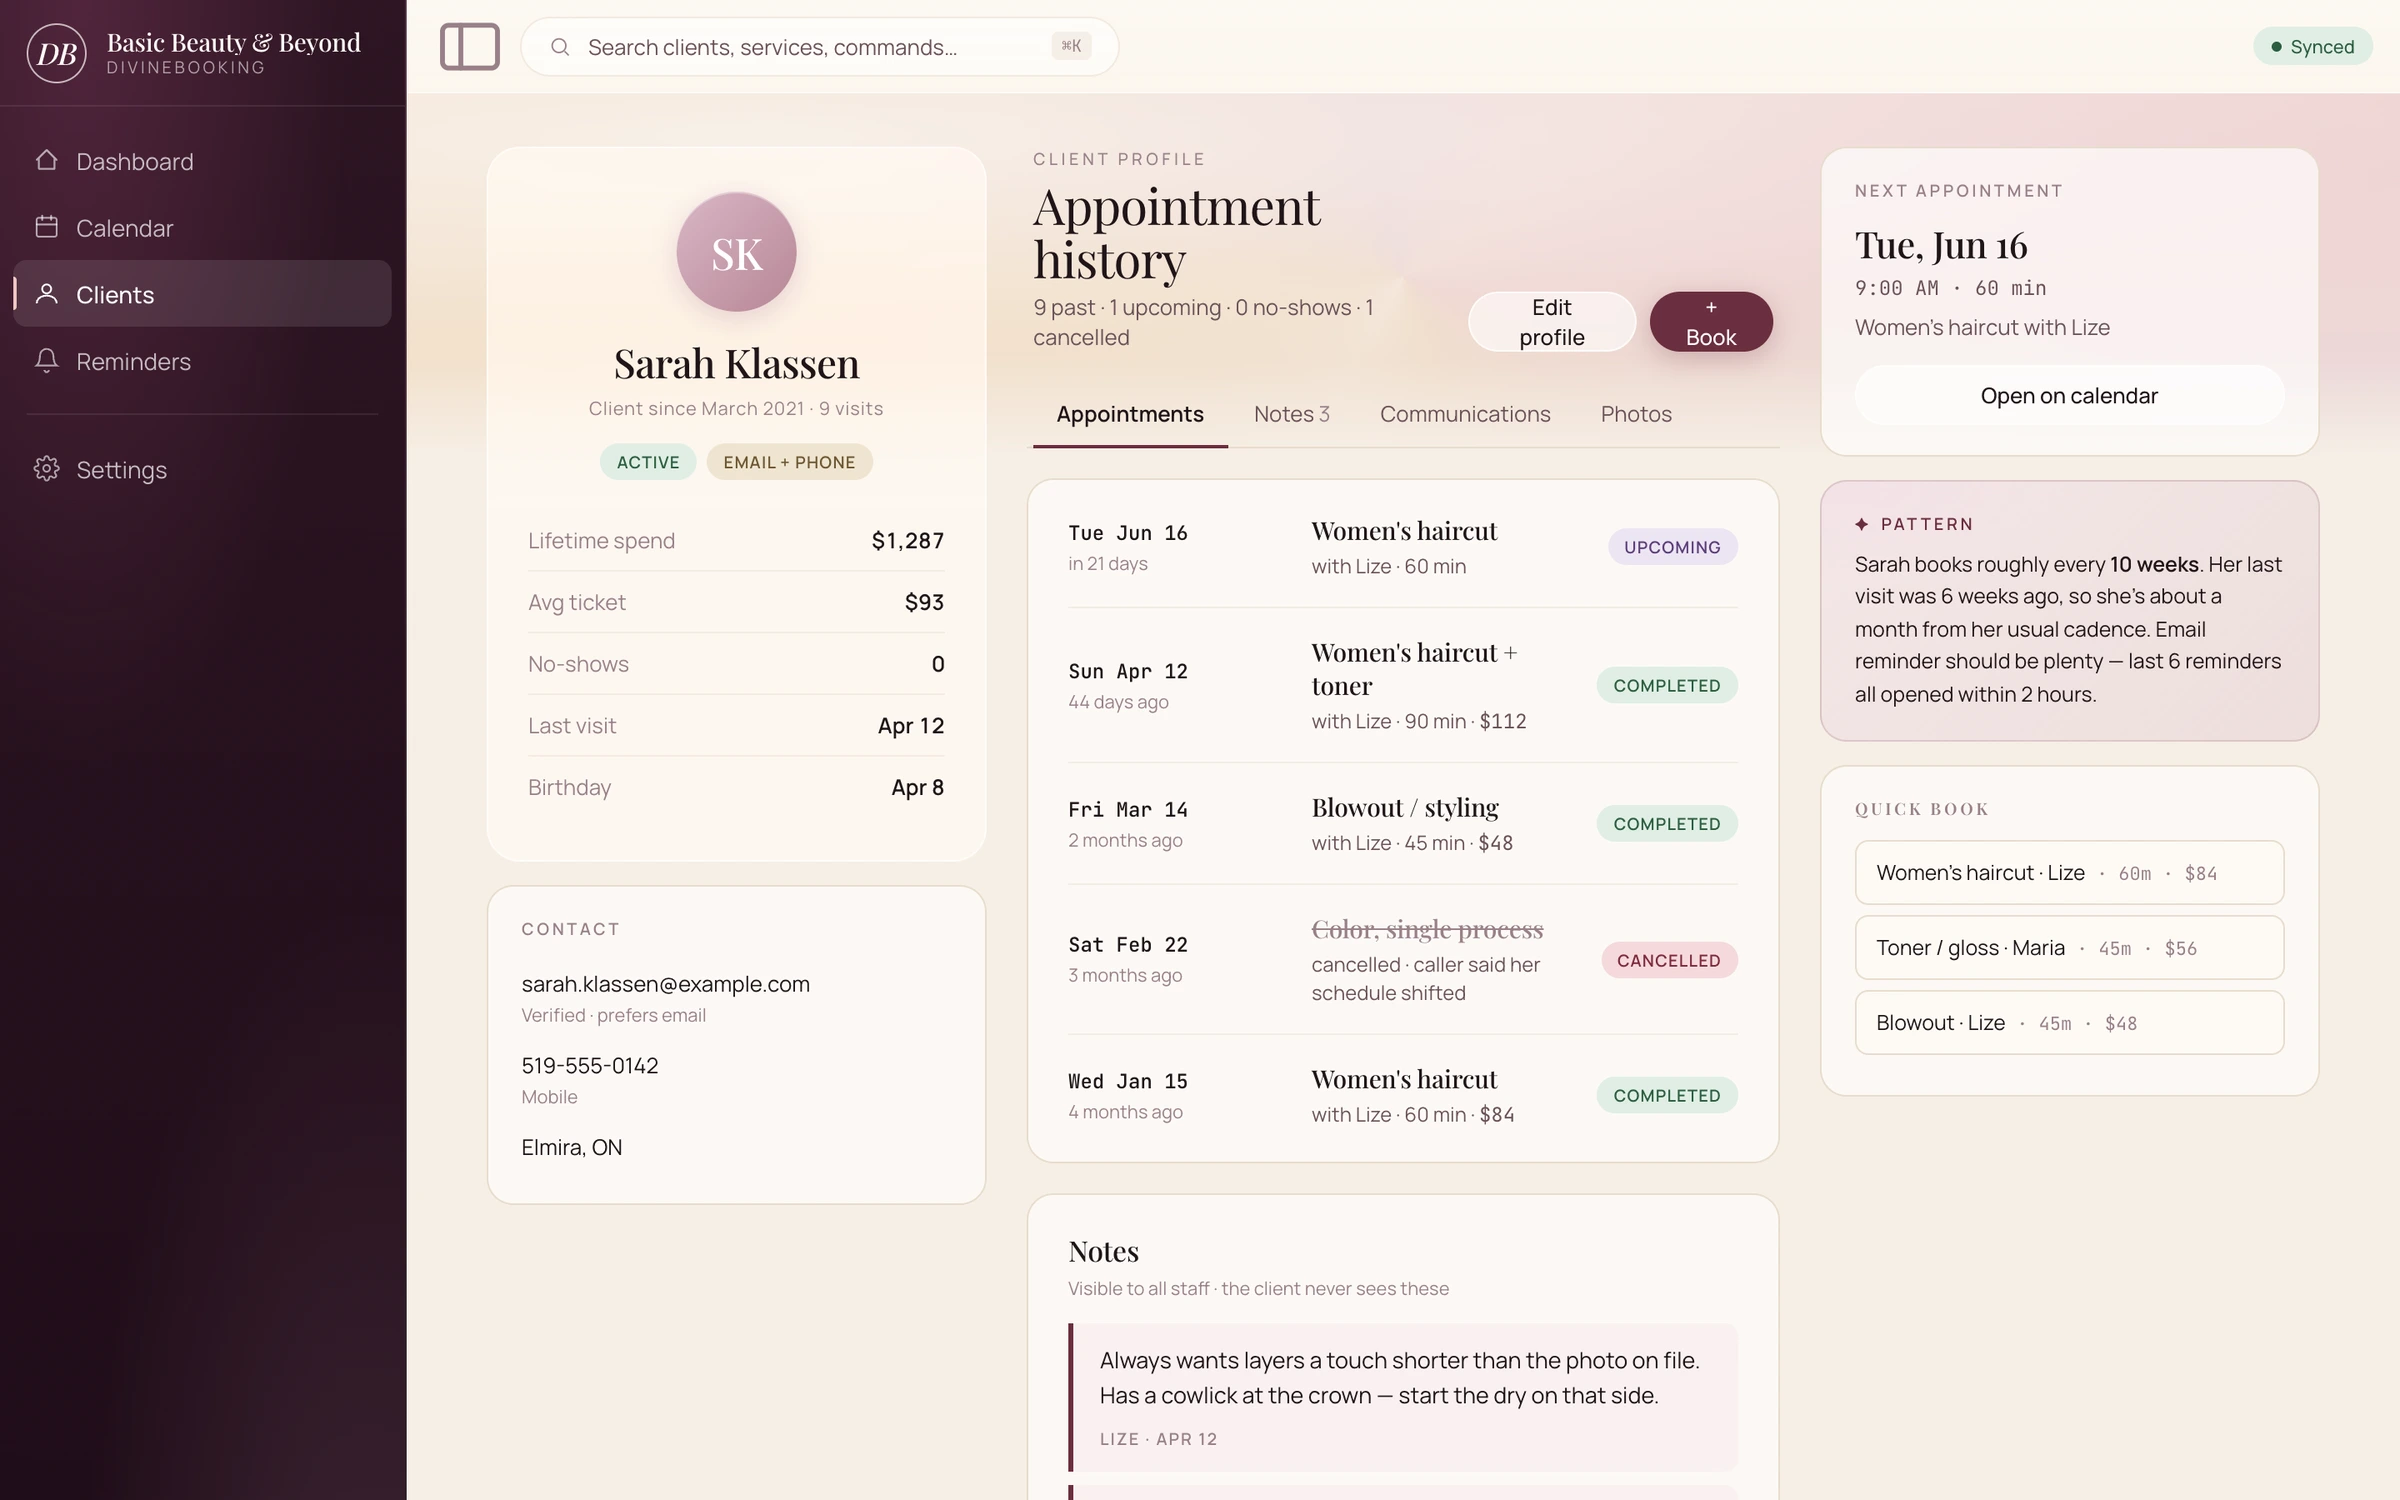Click the CANCELLED status badge
The image size is (2400, 1500).
pos(1669,960)
